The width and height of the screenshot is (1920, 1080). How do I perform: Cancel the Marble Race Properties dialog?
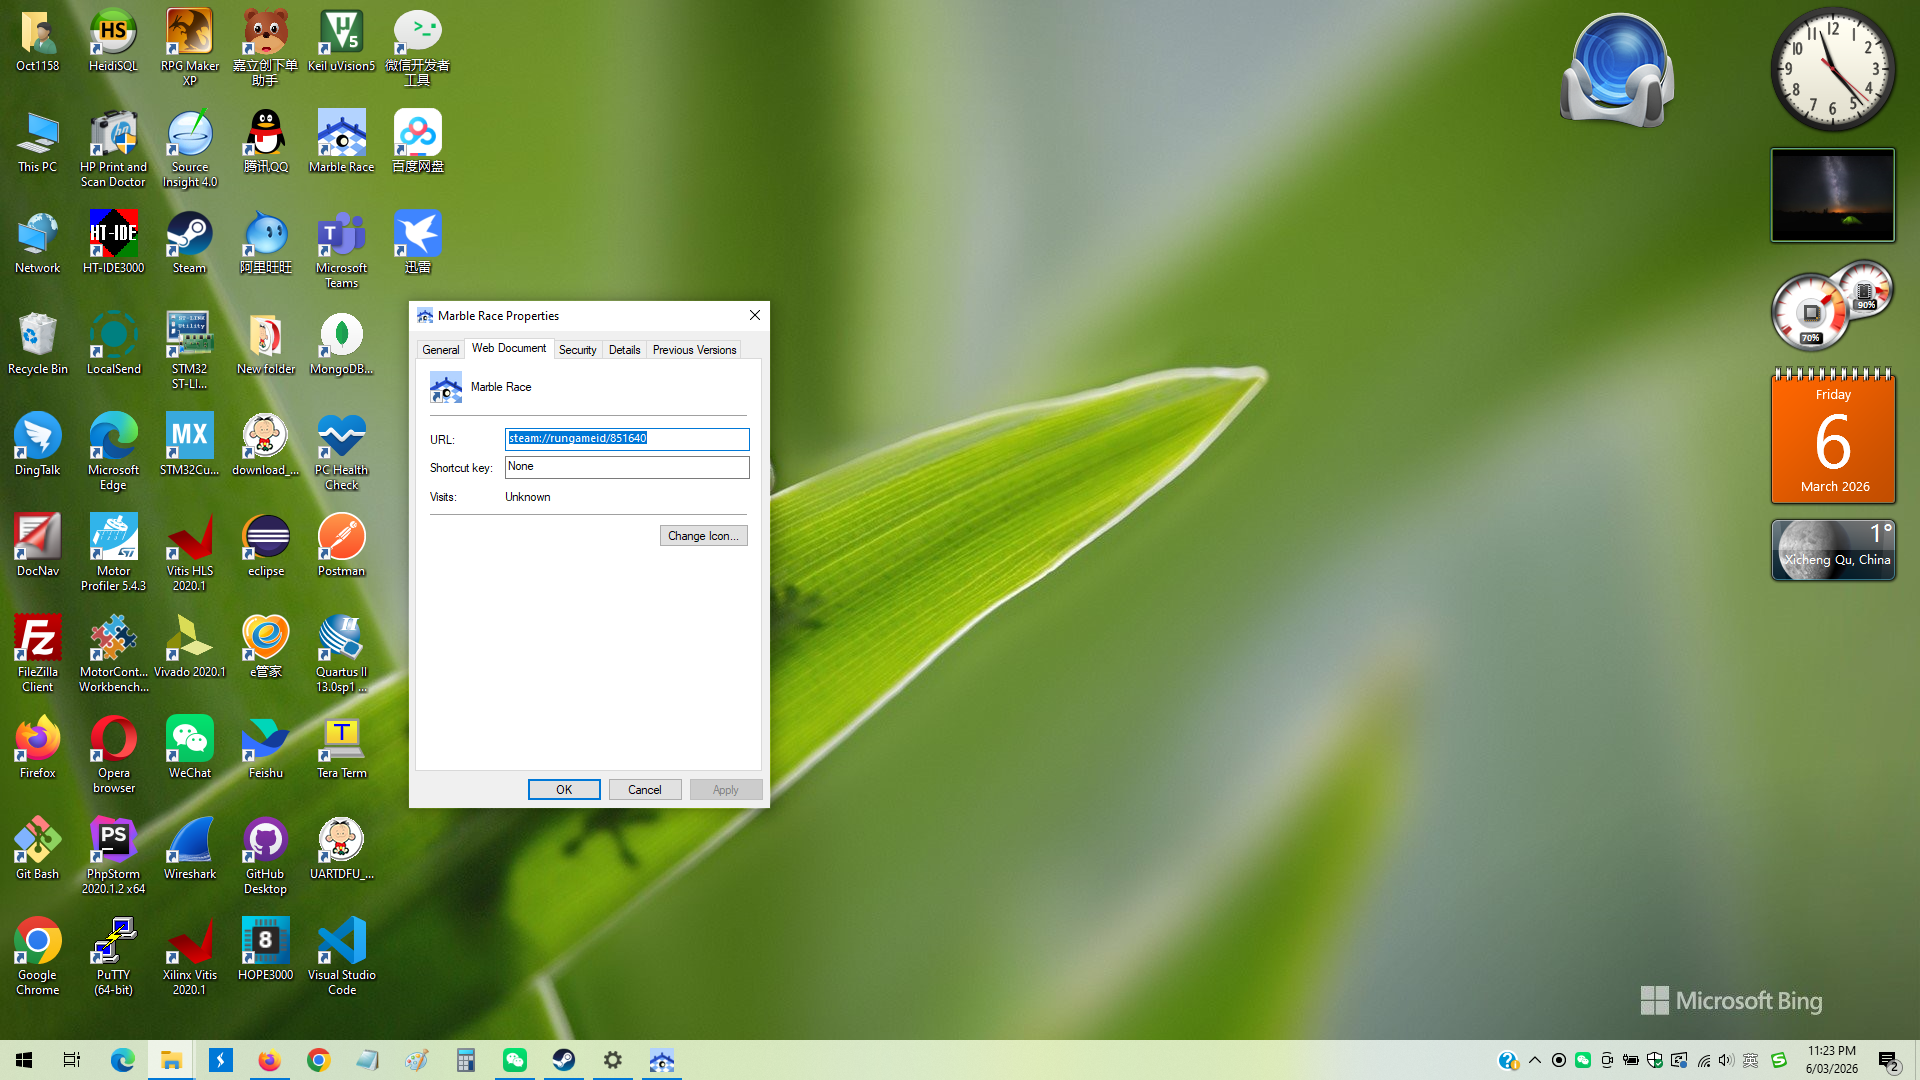644,790
